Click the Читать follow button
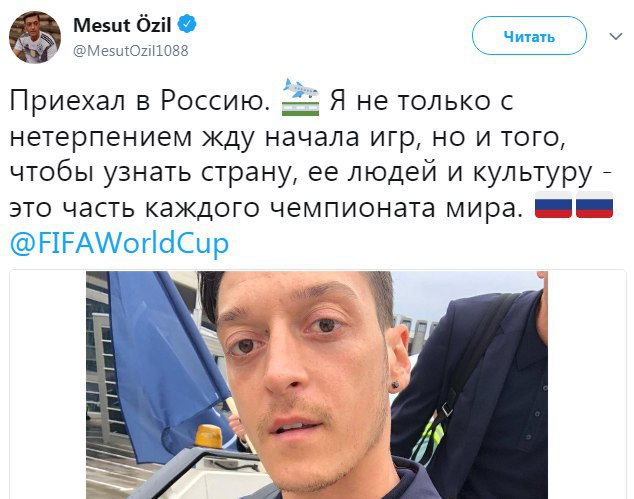The image size is (634, 499). tap(529, 36)
